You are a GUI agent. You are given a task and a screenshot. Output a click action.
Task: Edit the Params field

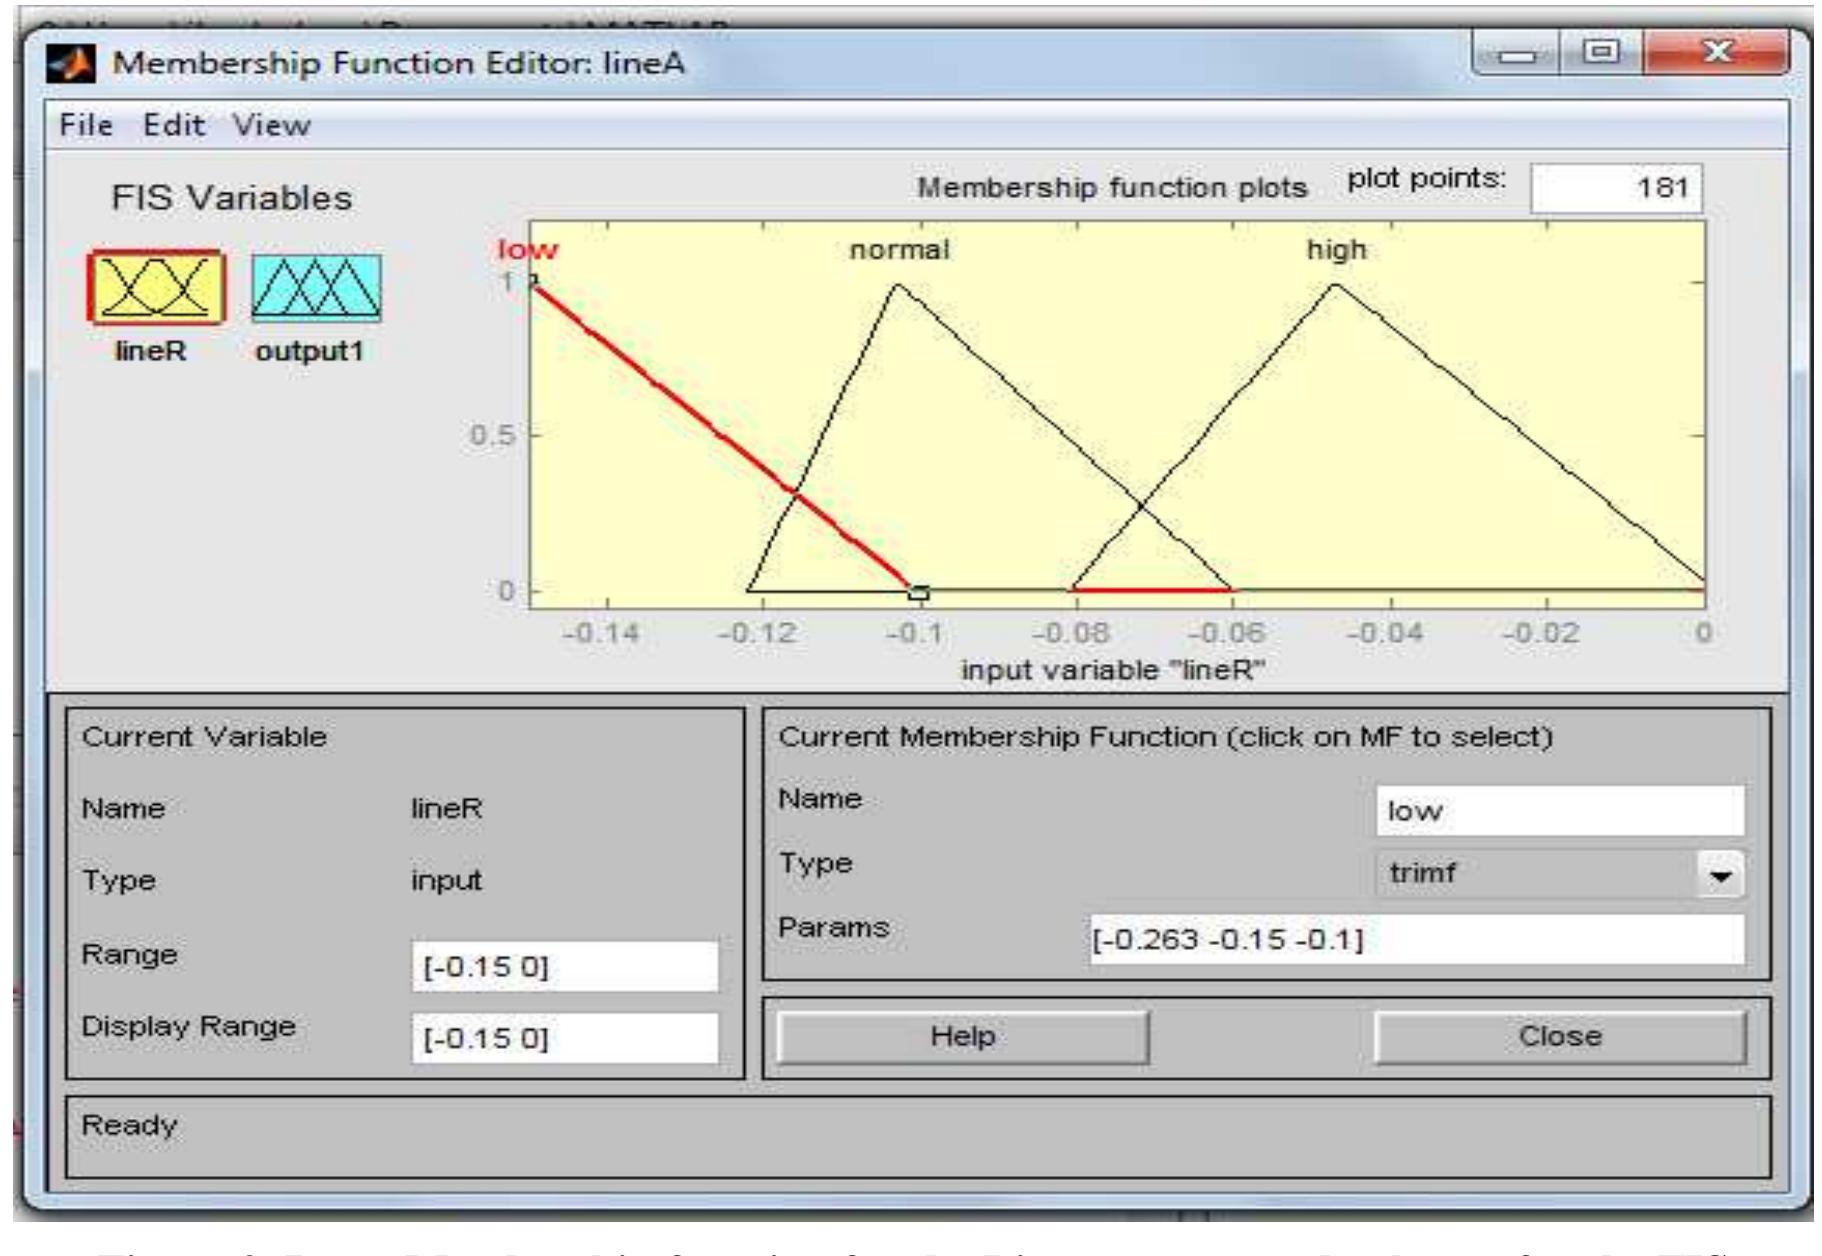coord(1417,940)
